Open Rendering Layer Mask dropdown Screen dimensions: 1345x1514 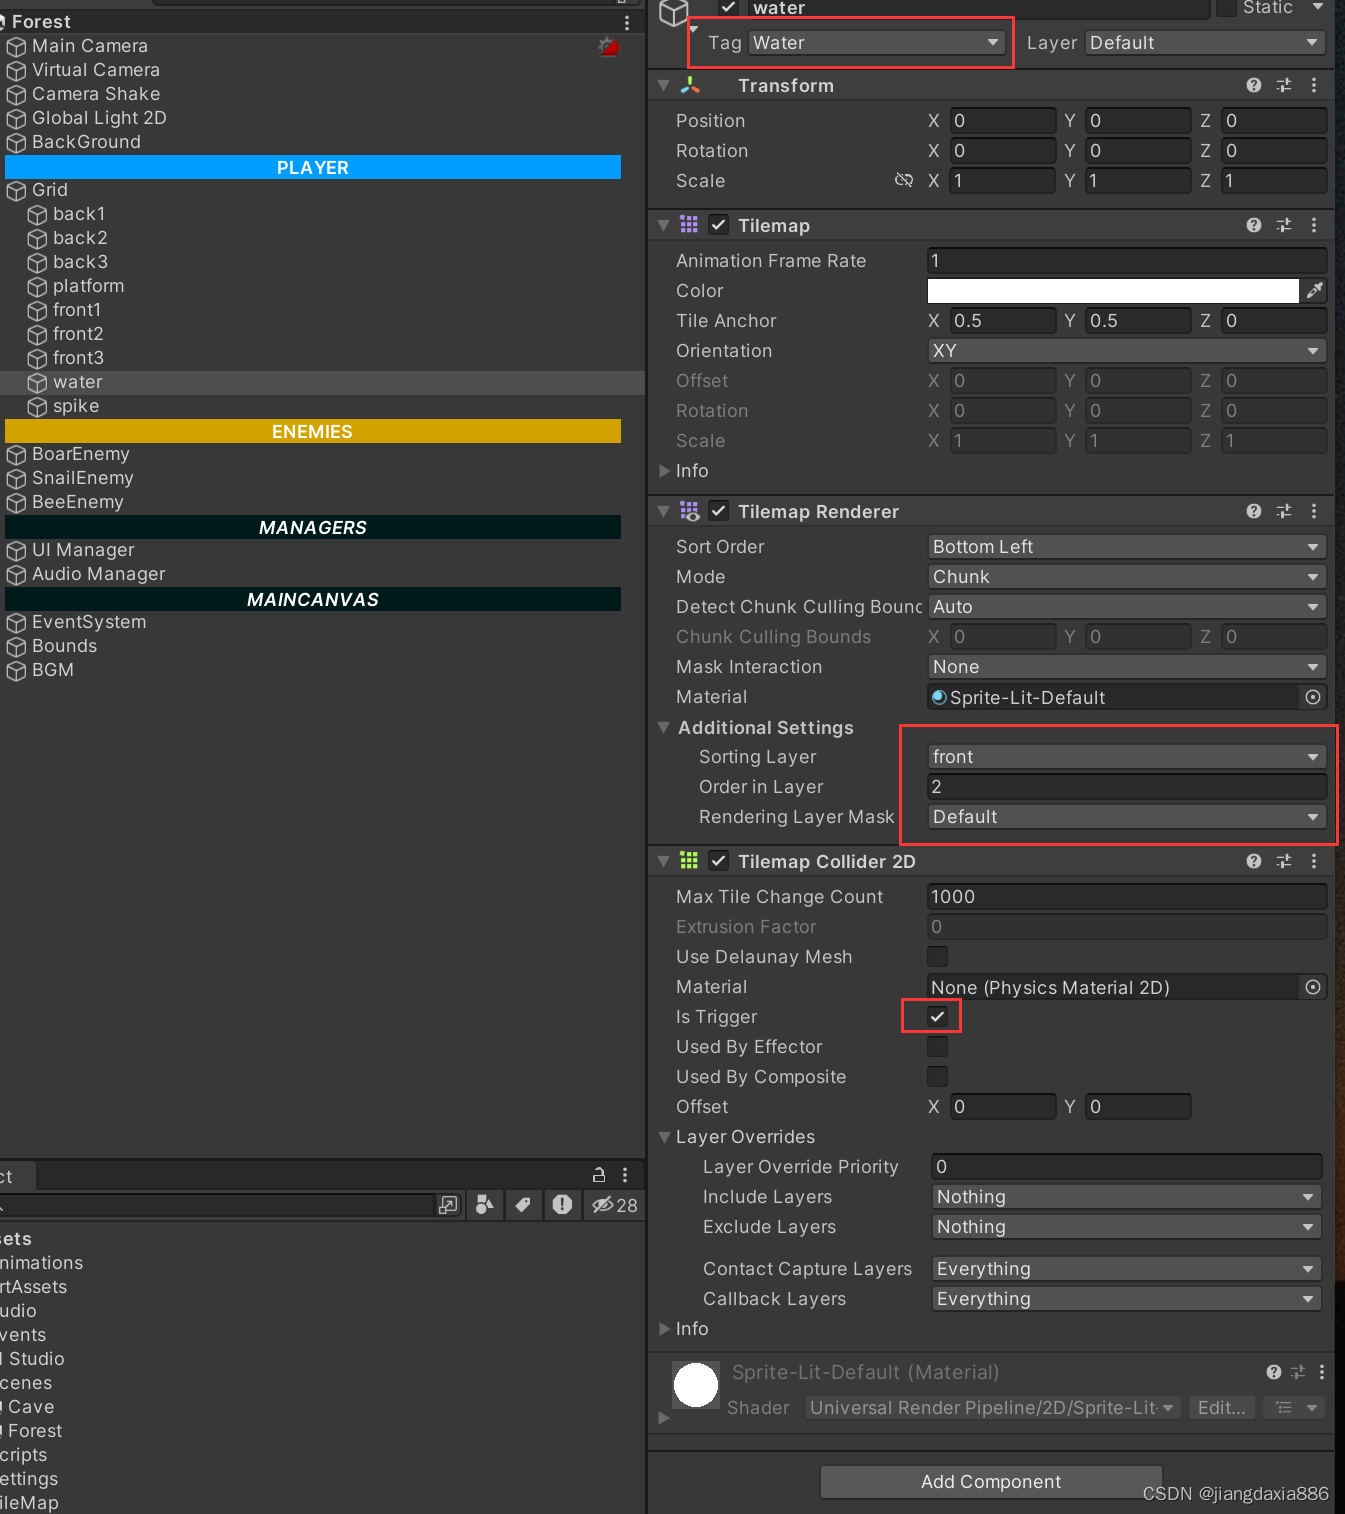1127,817
